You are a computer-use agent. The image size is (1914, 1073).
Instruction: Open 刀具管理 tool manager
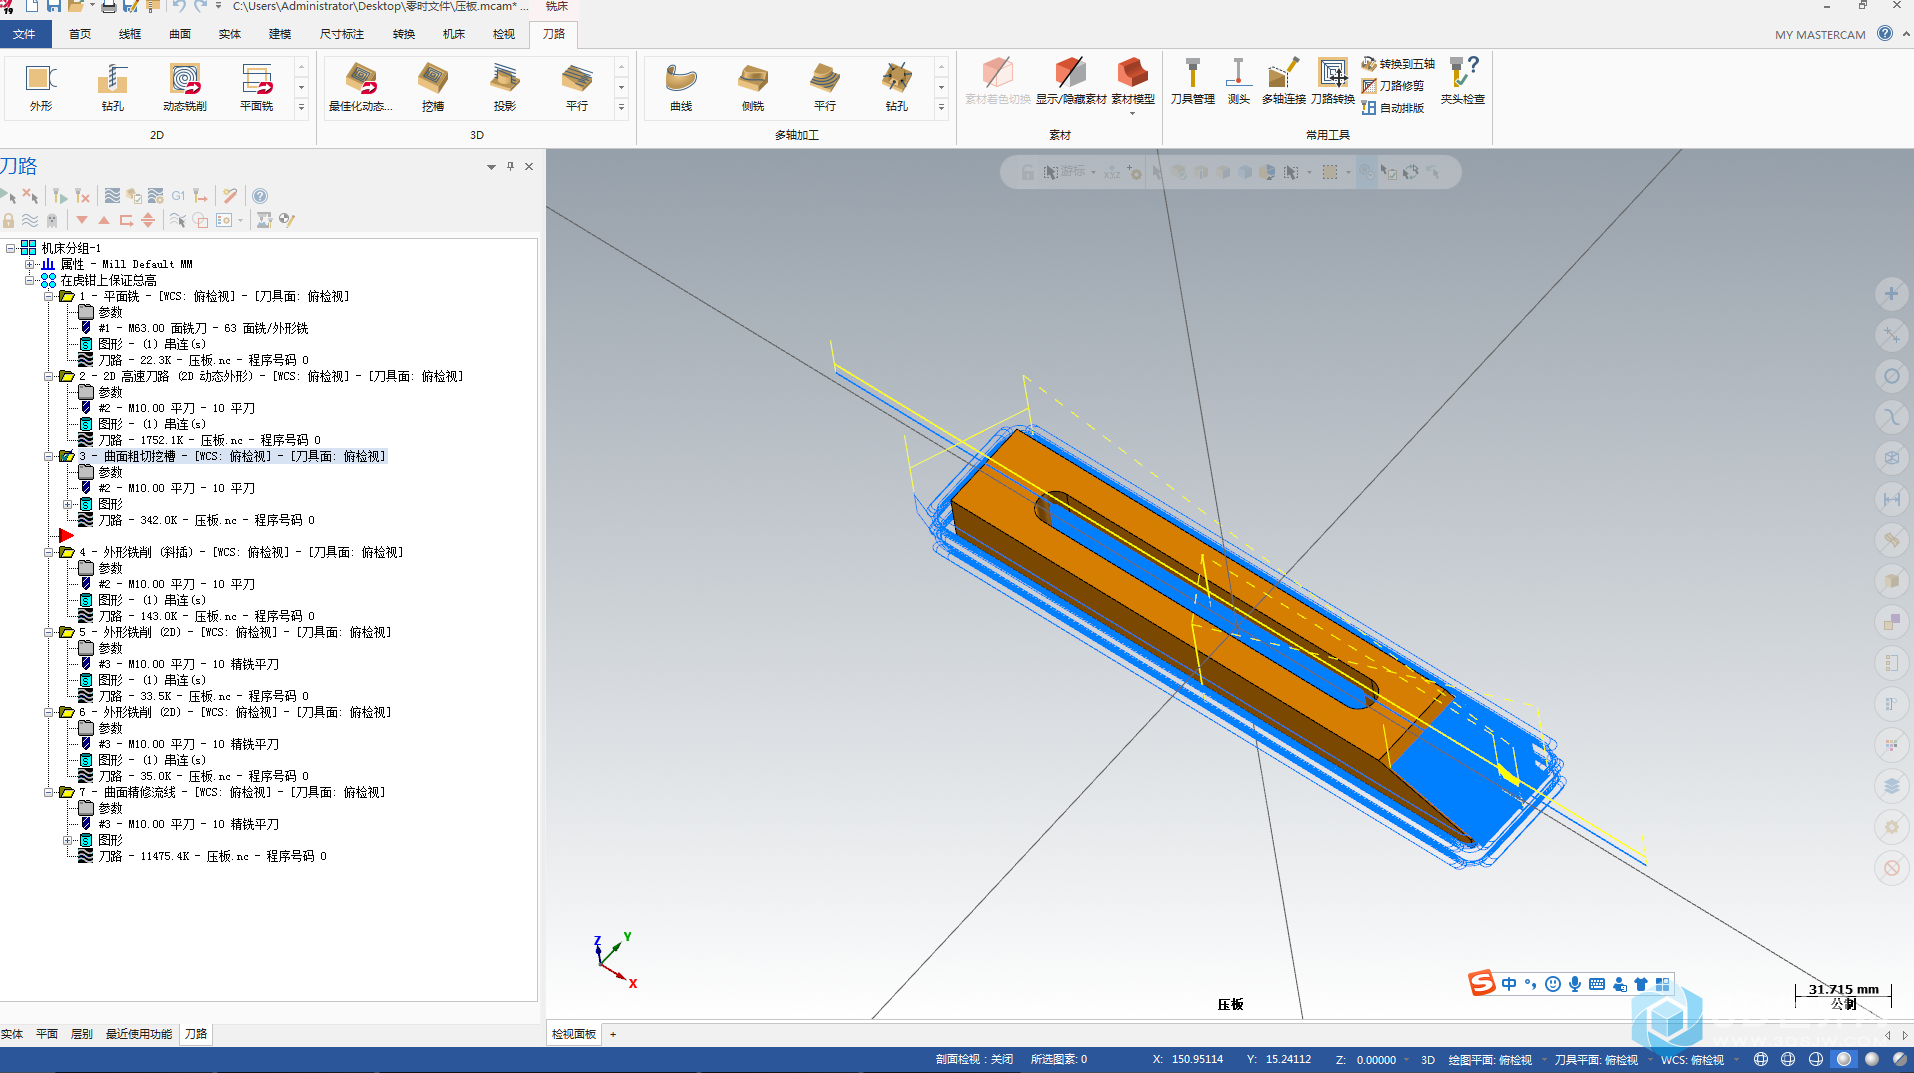point(1192,82)
